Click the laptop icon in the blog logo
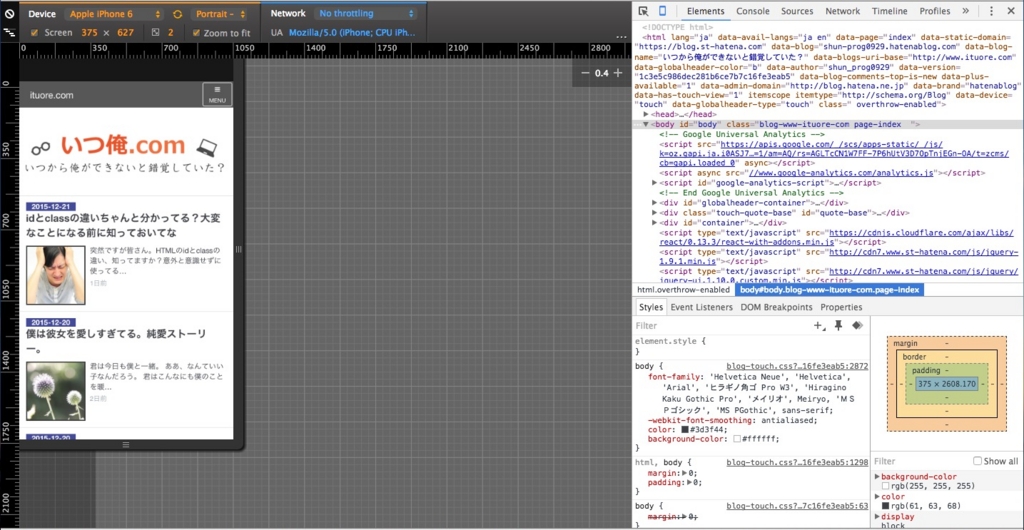This screenshot has width=1024, height=530. click(x=207, y=146)
